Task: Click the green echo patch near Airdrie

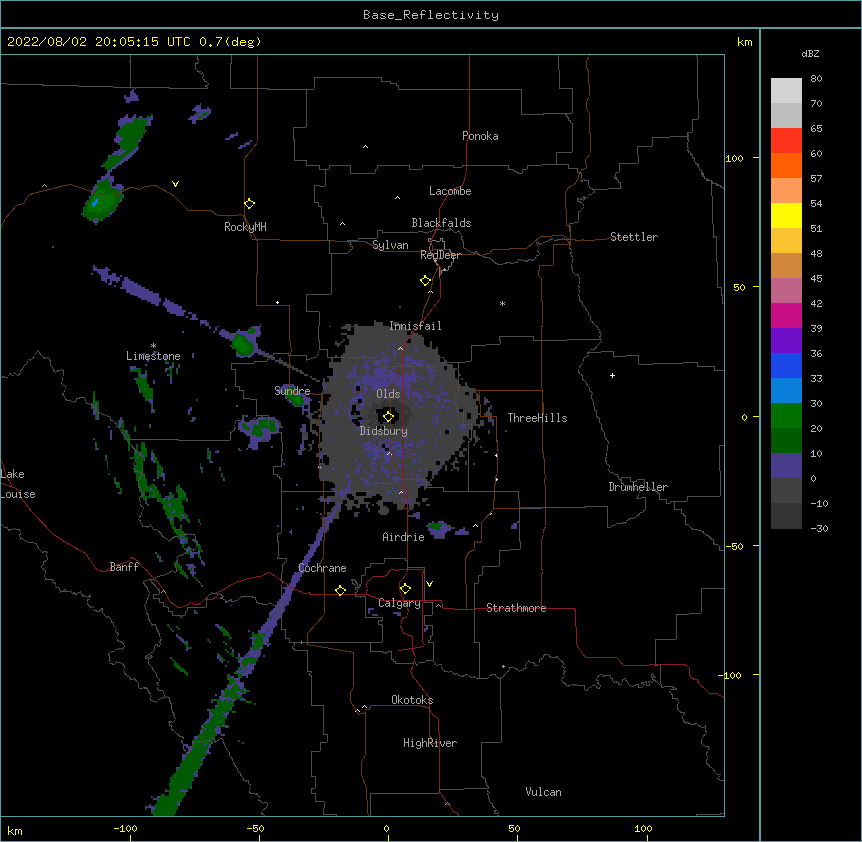Action: pyautogui.click(x=438, y=528)
